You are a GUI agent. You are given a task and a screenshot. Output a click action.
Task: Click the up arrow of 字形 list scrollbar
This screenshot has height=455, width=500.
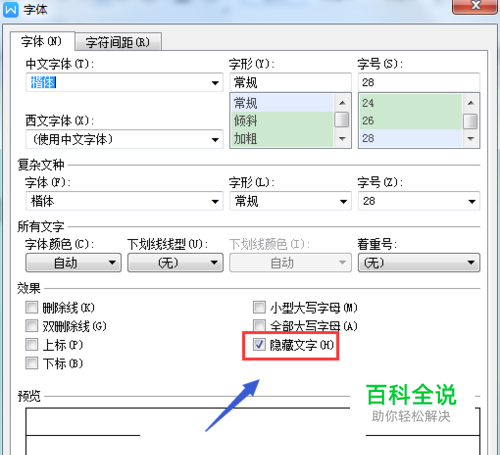(x=342, y=103)
